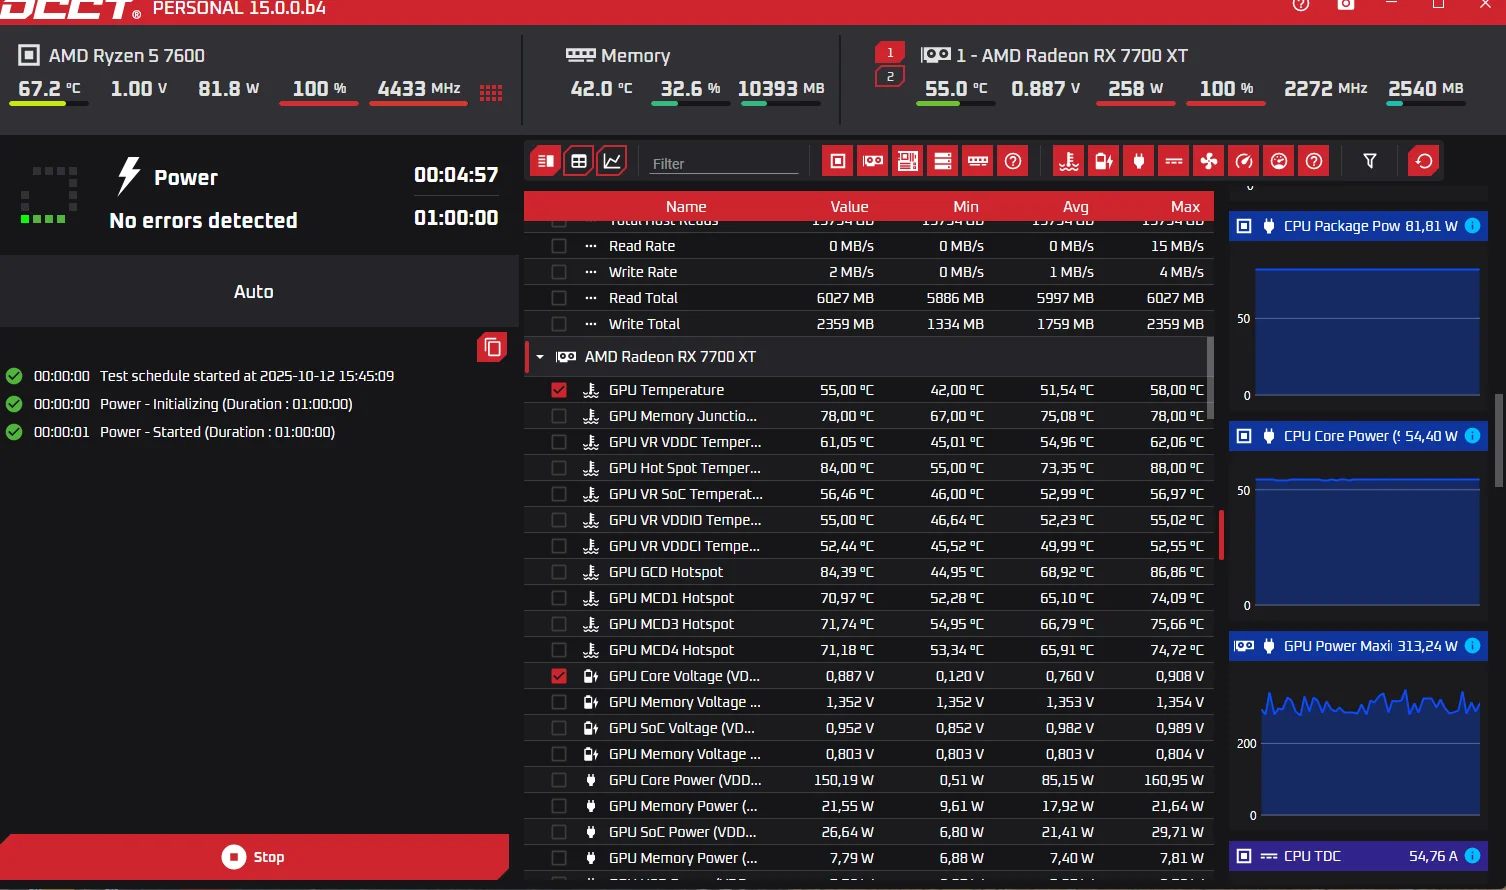Image resolution: width=1506 pixels, height=890 pixels.
Task: Enable the Write Total checkbox
Action: point(559,324)
